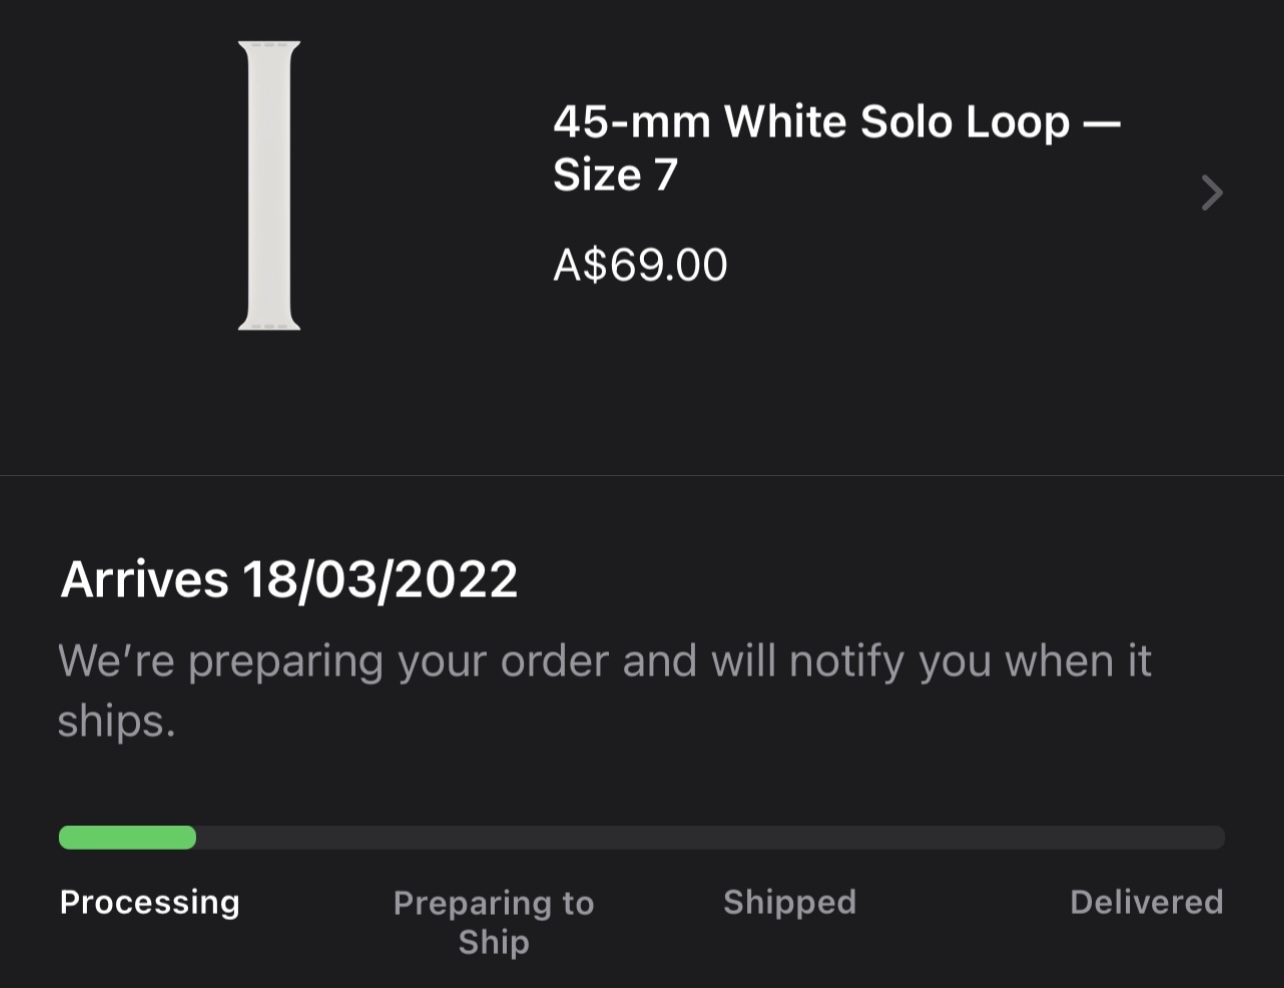
Task: Click the word "ships." ending the message
Action: 116,721
